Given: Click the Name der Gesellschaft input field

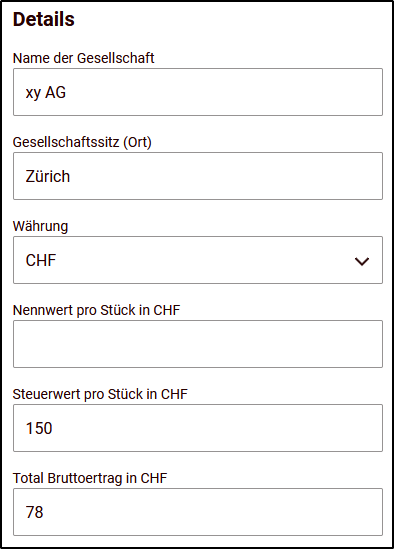Looking at the screenshot, I should [198, 92].
